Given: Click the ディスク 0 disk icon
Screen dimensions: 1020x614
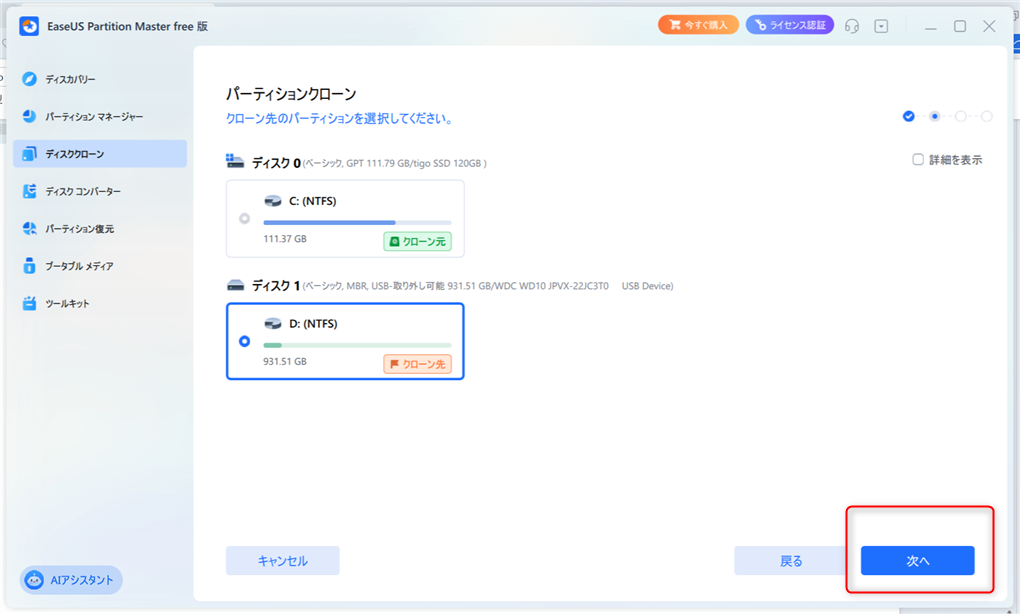Looking at the screenshot, I should 235,161.
